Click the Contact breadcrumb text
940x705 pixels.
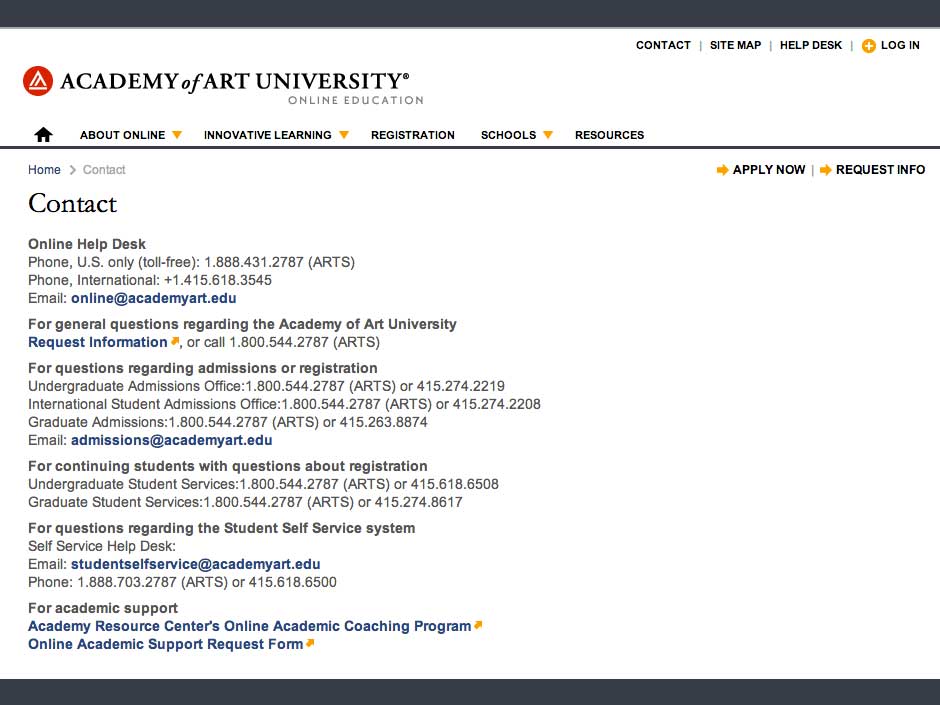click(104, 170)
